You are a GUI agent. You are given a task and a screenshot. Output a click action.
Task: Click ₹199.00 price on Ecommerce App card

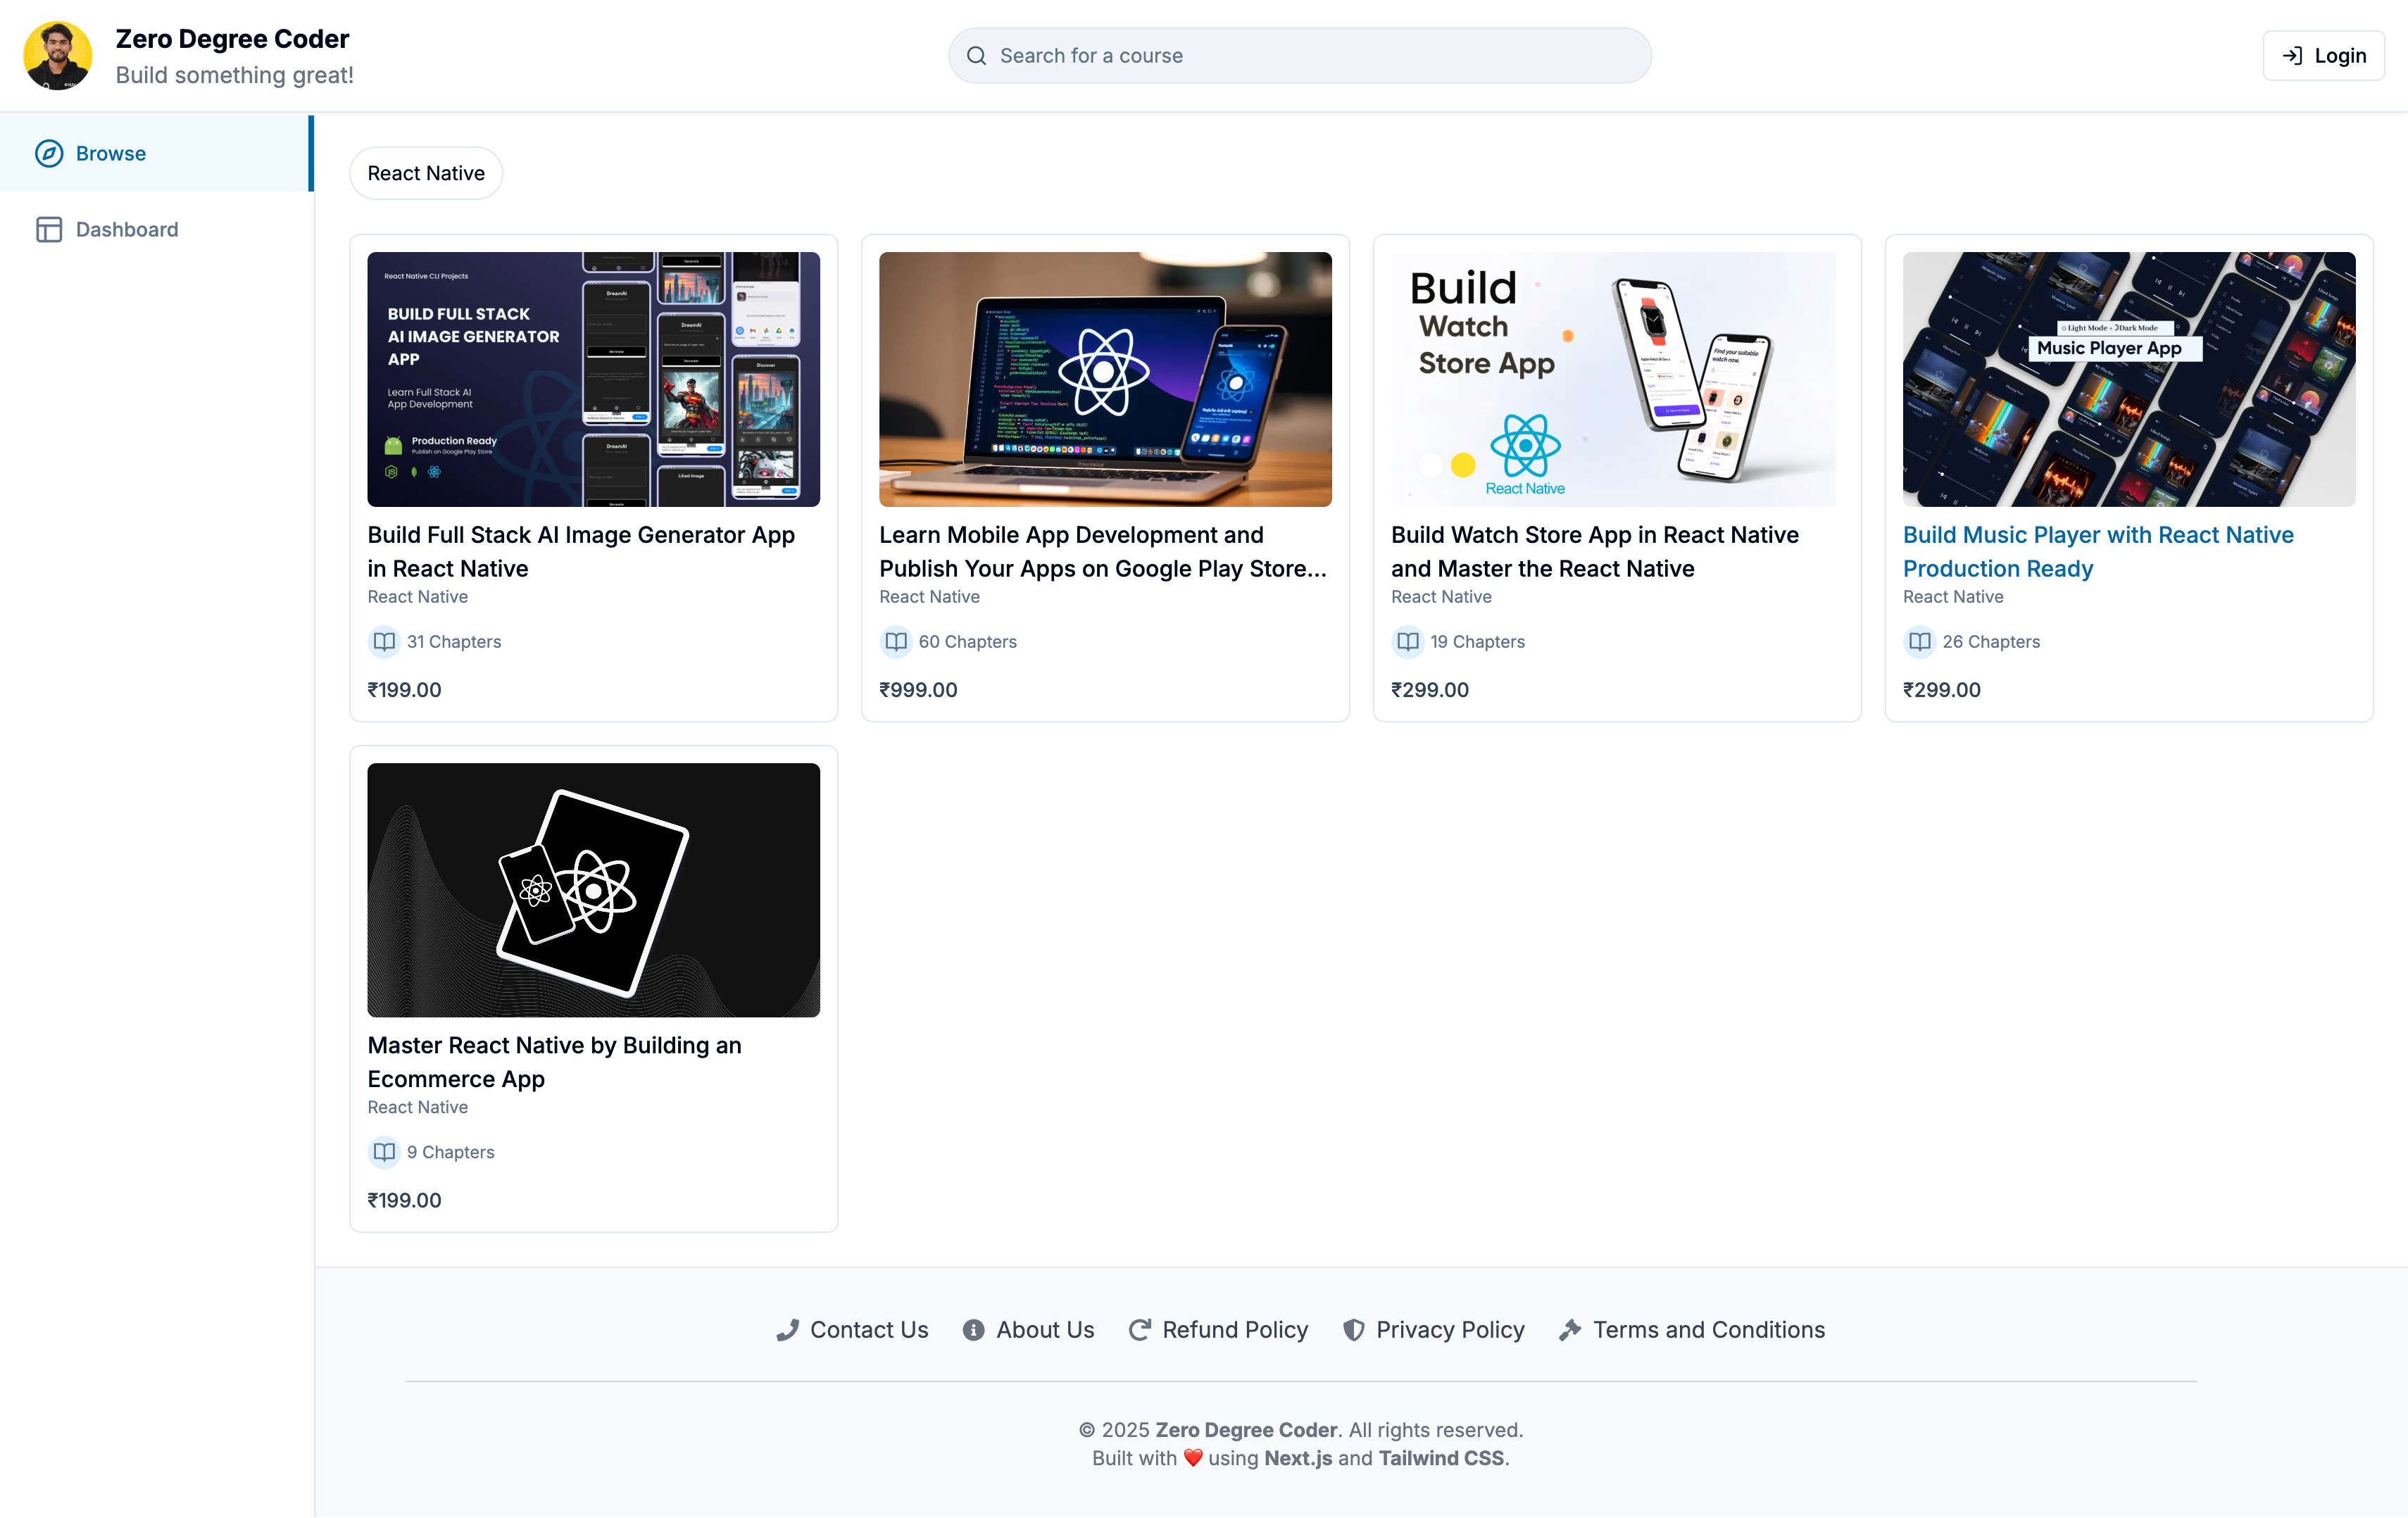point(404,1200)
